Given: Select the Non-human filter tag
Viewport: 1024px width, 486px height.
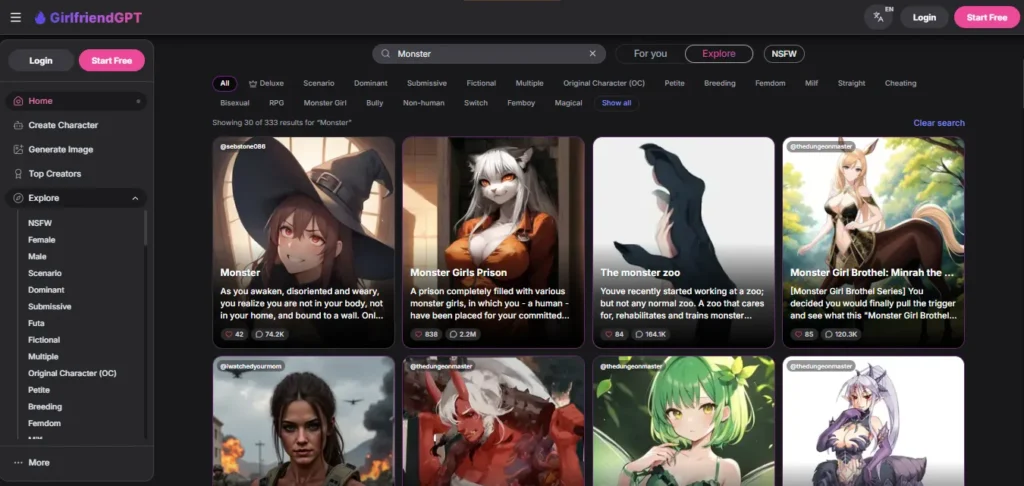Looking at the screenshot, I should (x=424, y=103).
